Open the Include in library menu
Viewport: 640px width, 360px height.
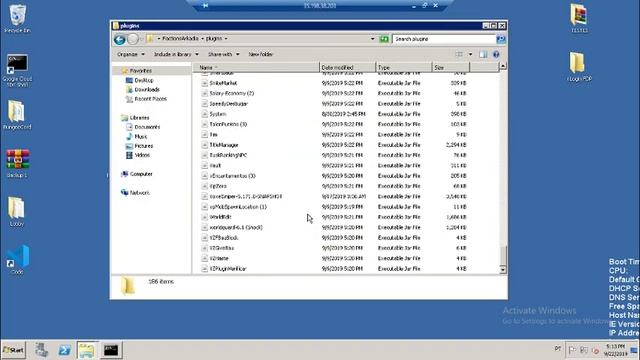(x=176, y=54)
